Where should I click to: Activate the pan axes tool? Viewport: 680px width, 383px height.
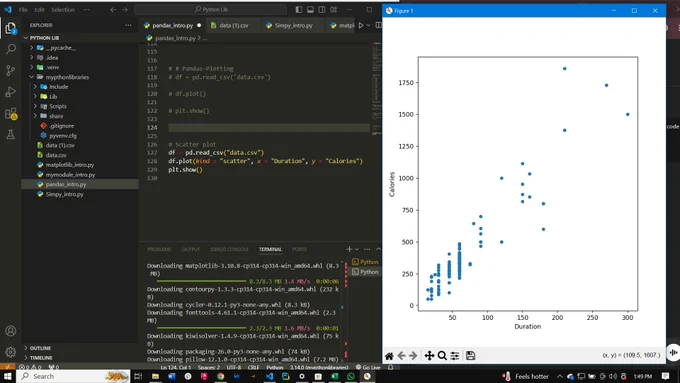[x=429, y=356]
